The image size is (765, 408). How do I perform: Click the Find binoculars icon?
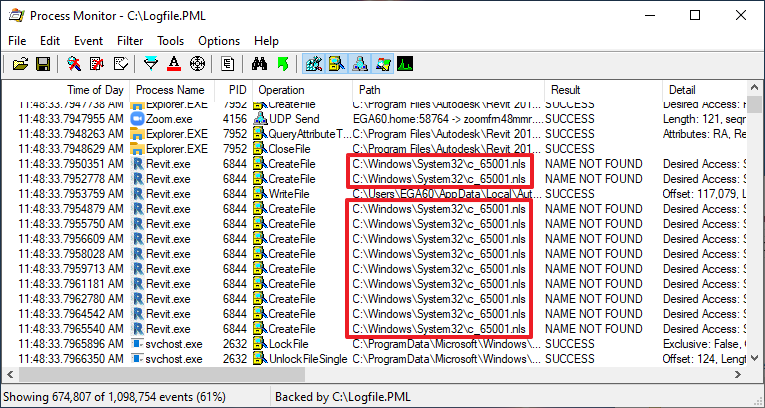pyautogui.click(x=259, y=64)
